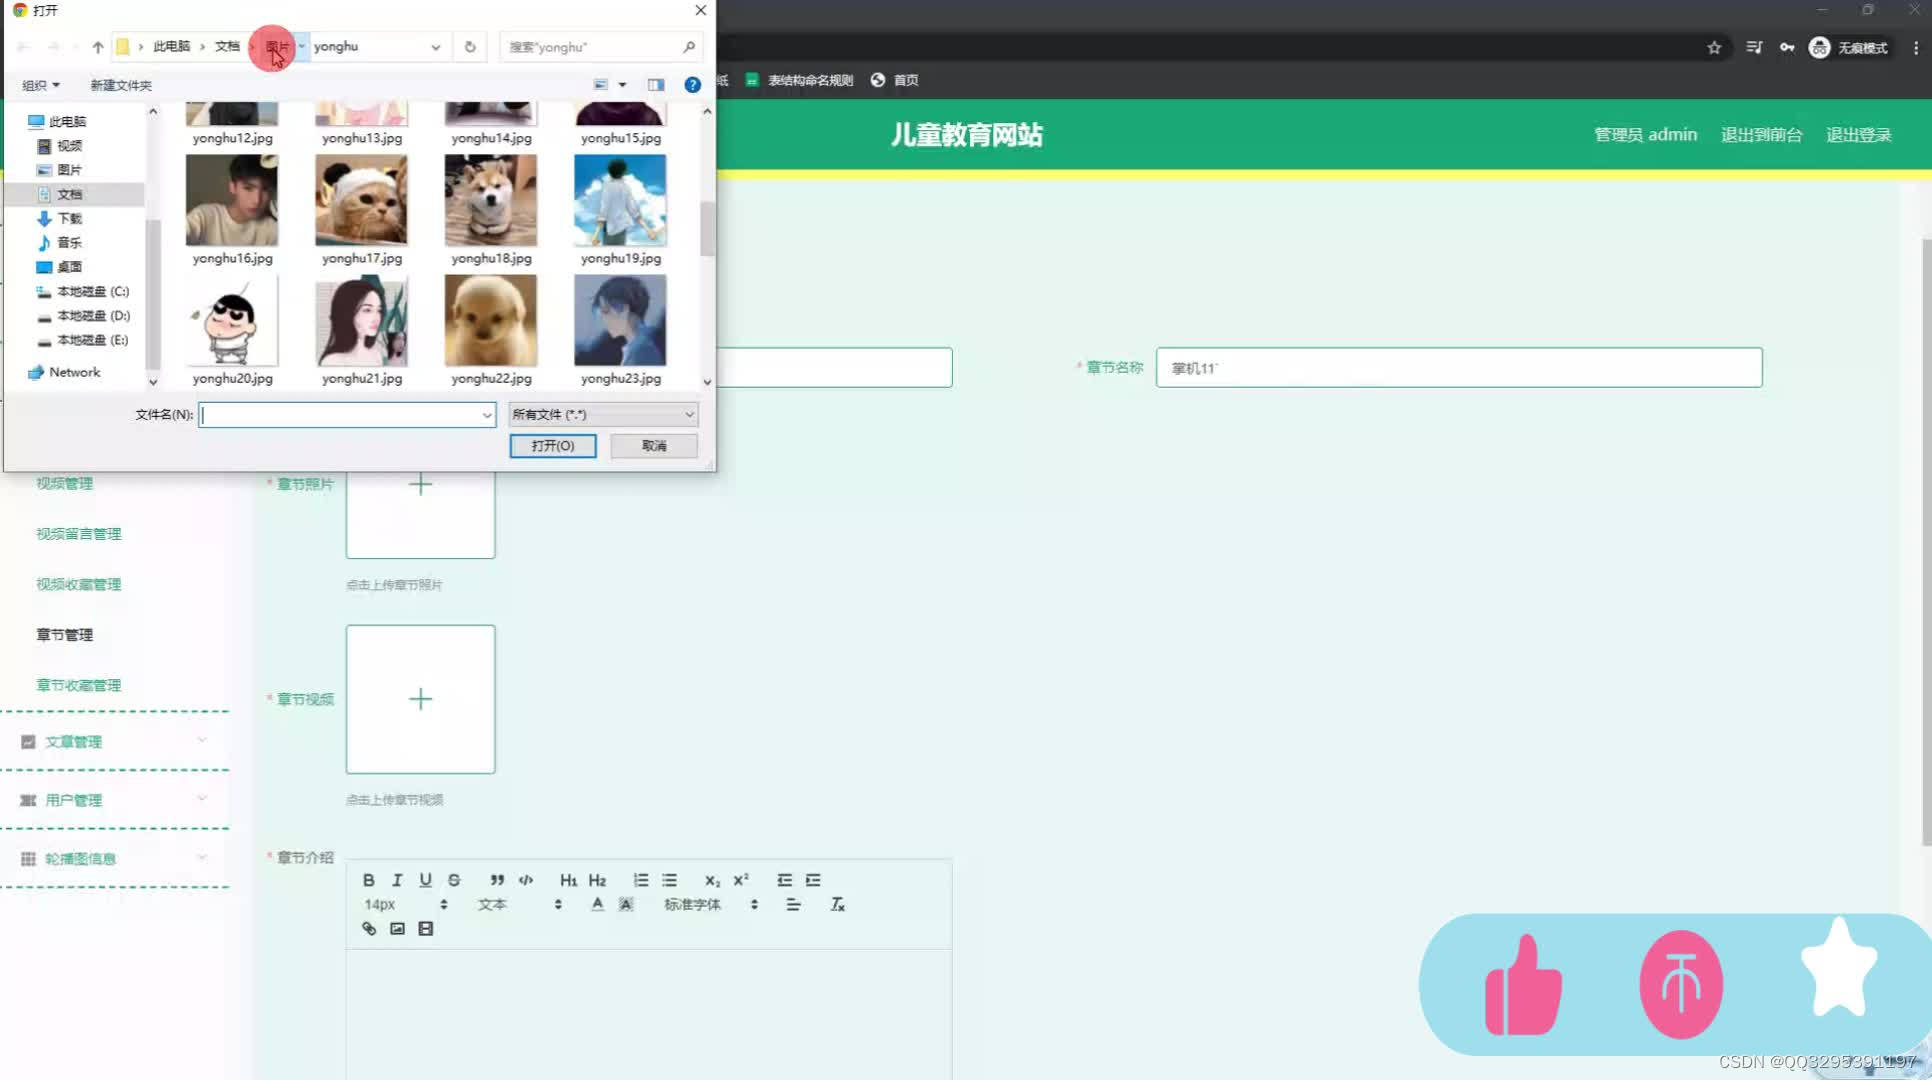Open 章节管理 in the sidebar
This screenshot has width=1932, height=1080.
[x=65, y=635]
